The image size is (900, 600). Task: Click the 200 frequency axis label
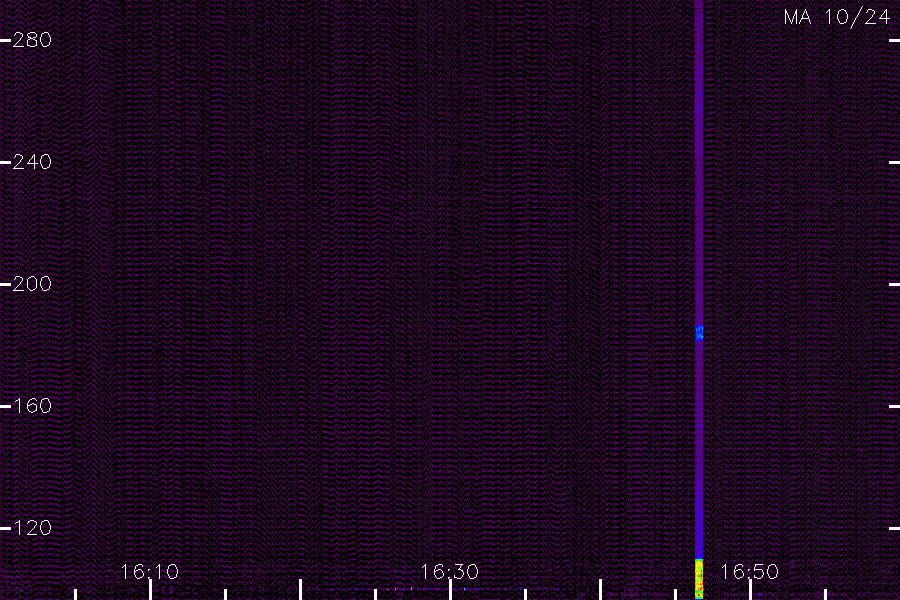coord(32,284)
